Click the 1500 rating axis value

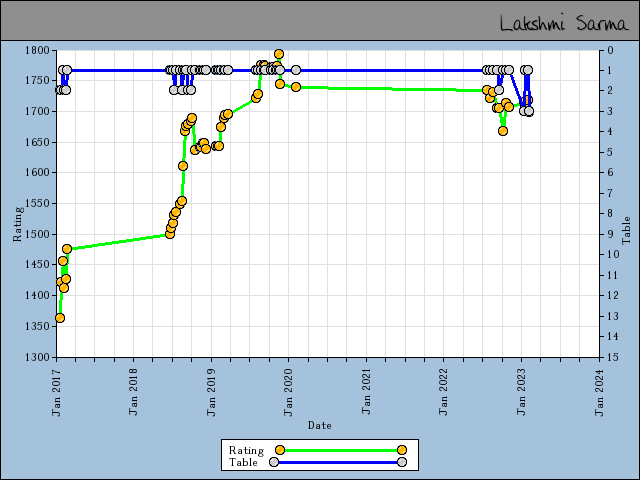(37, 234)
